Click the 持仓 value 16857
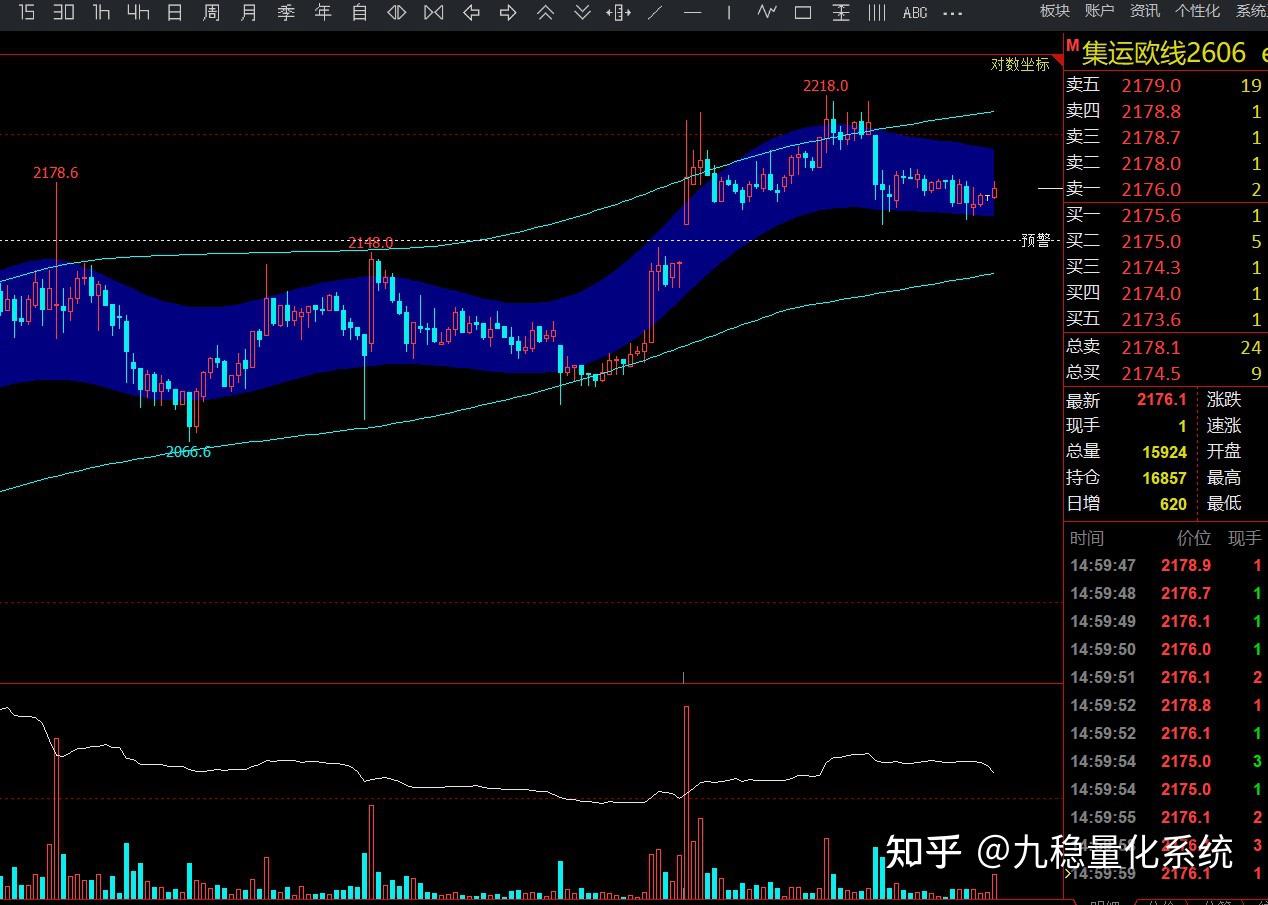This screenshot has height=905, width=1268. pos(1165,478)
